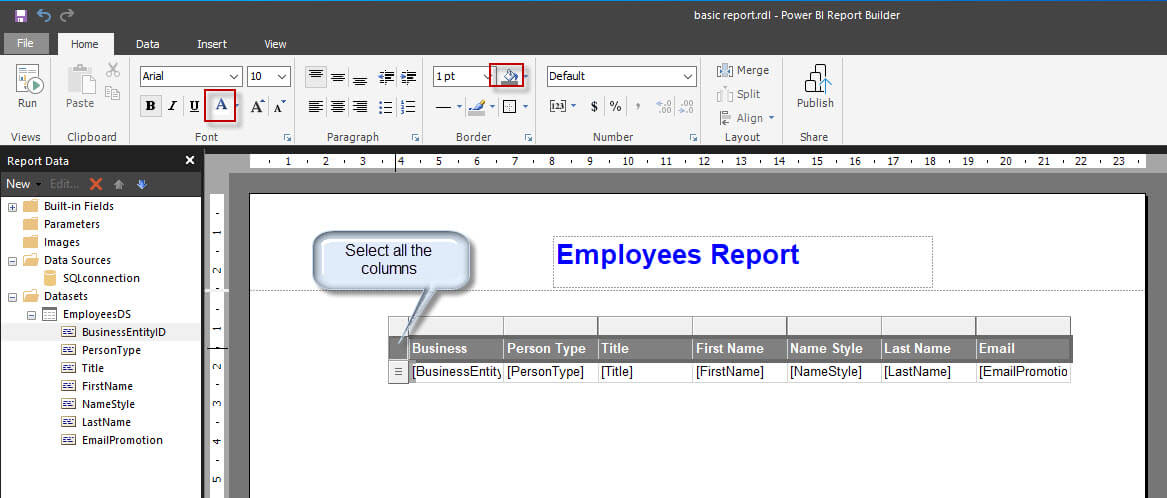The width and height of the screenshot is (1167, 498).
Task: Select the SQLconnection data source
Action: click(x=101, y=278)
